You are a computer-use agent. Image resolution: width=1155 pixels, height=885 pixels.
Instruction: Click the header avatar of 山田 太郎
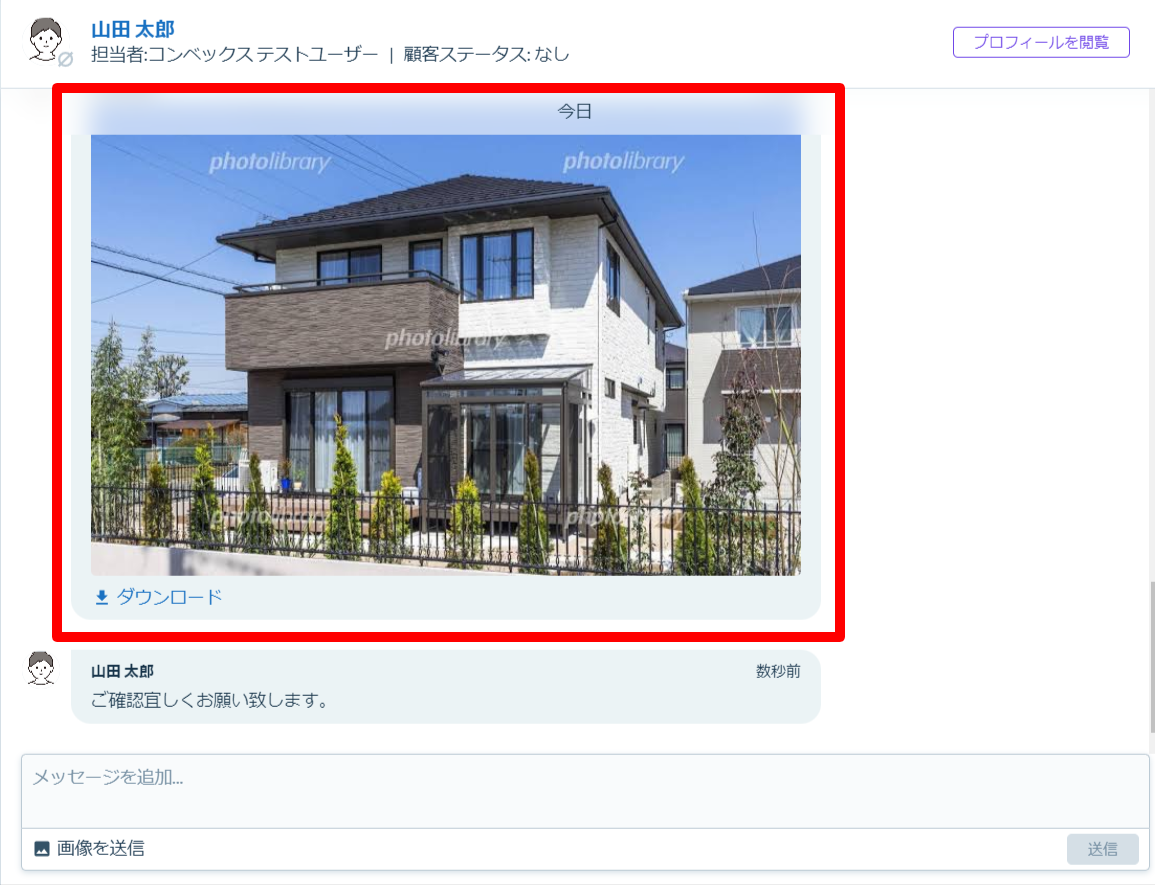(x=46, y=39)
